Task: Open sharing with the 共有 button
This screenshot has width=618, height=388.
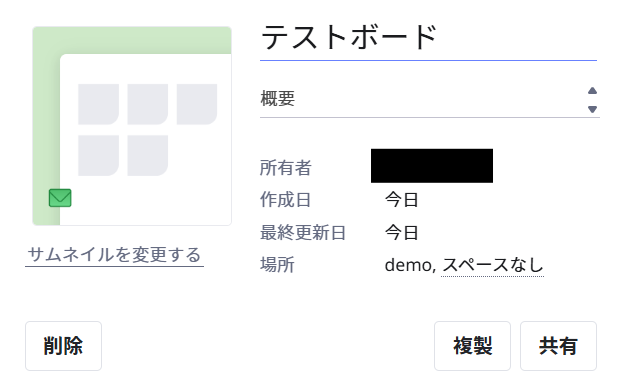Action: click(558, 346)
